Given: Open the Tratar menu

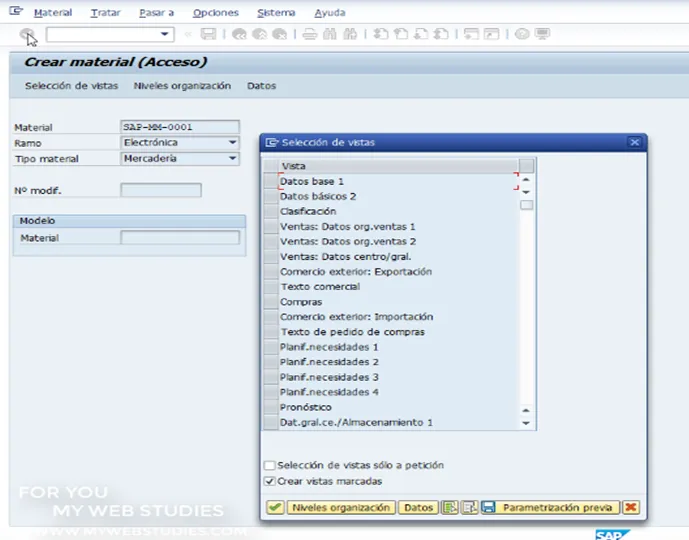Looking at the screenshot, I should 105,13.
